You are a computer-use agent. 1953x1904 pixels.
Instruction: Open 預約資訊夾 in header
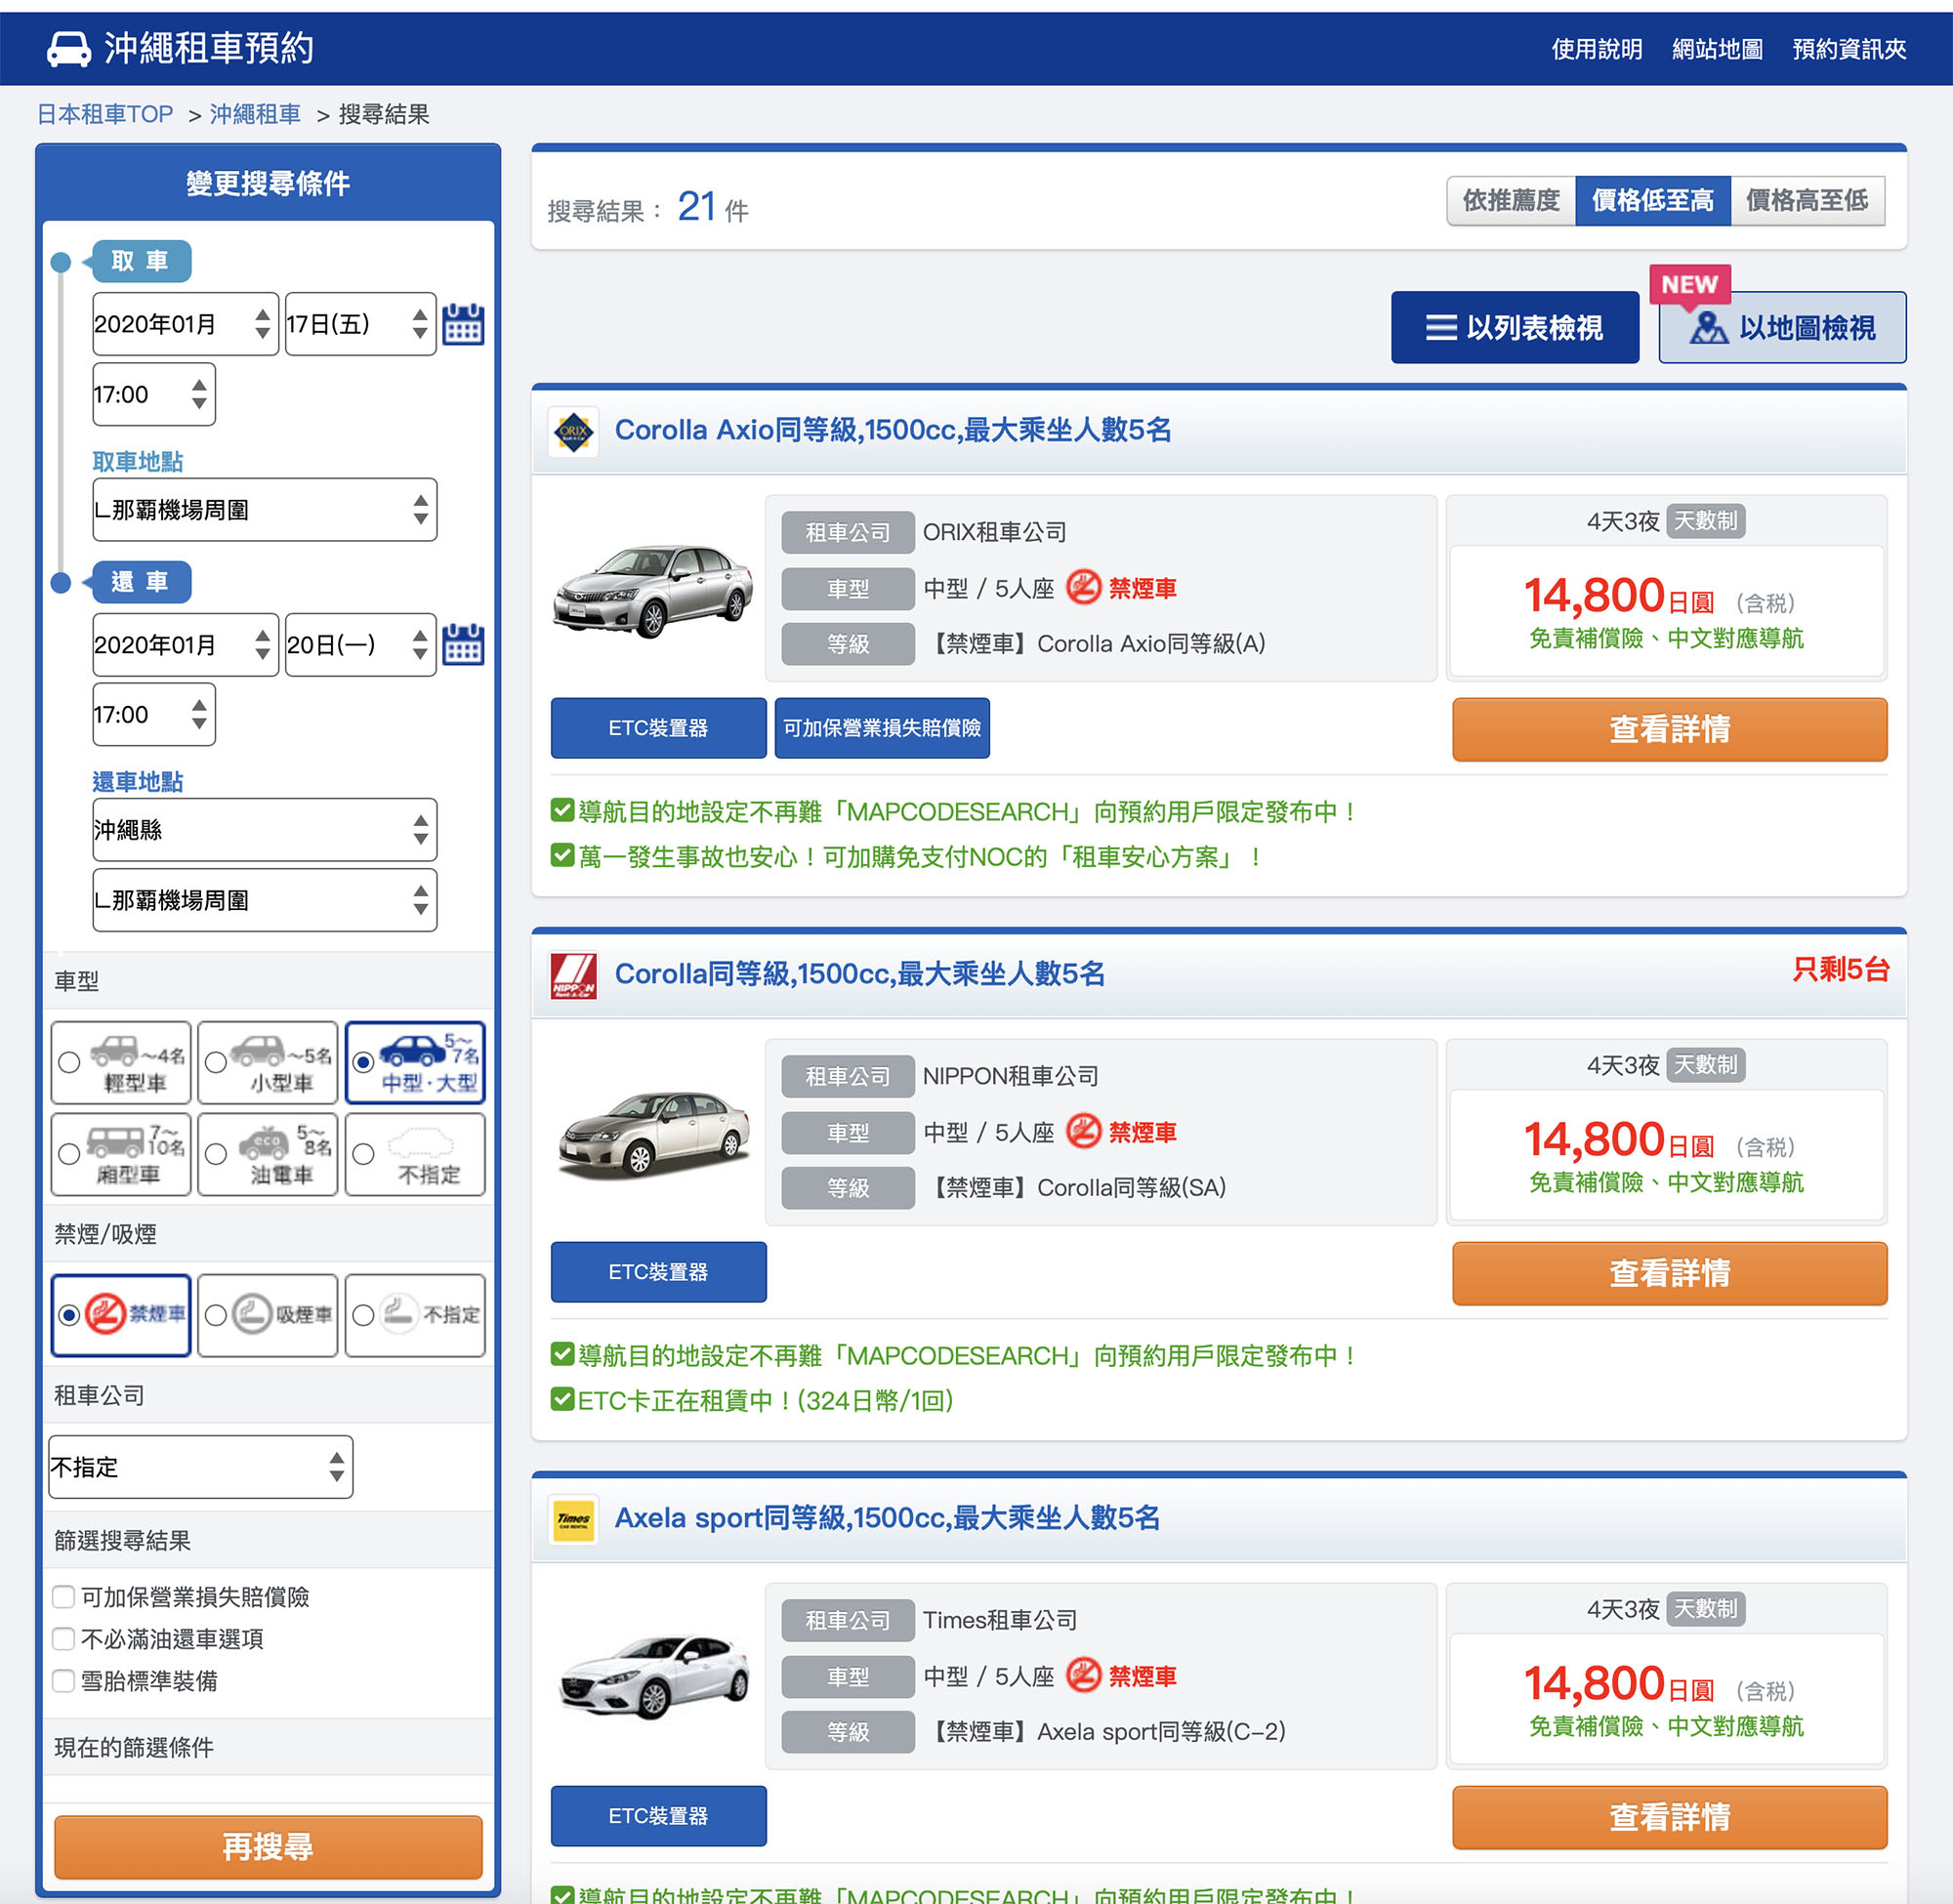tap(1849, 49)
